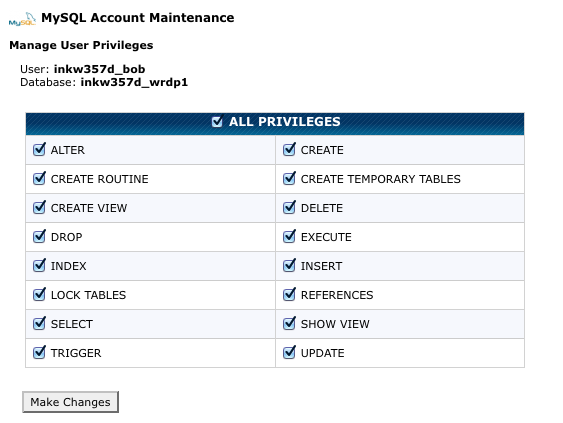Viewport: 563px width, 423px height.
Task: Disable the INSERT privilege
Action: [289, 266]
